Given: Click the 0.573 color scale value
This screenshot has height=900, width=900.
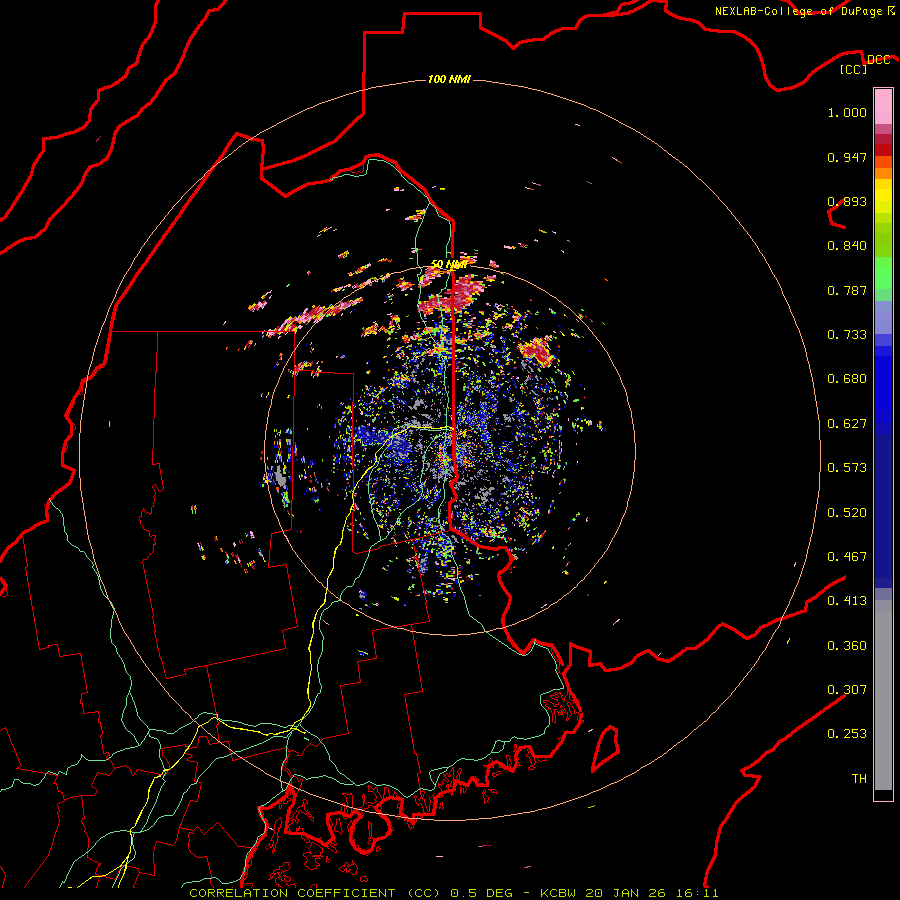Looking at the screenshot, I should [x=847, y=468].
